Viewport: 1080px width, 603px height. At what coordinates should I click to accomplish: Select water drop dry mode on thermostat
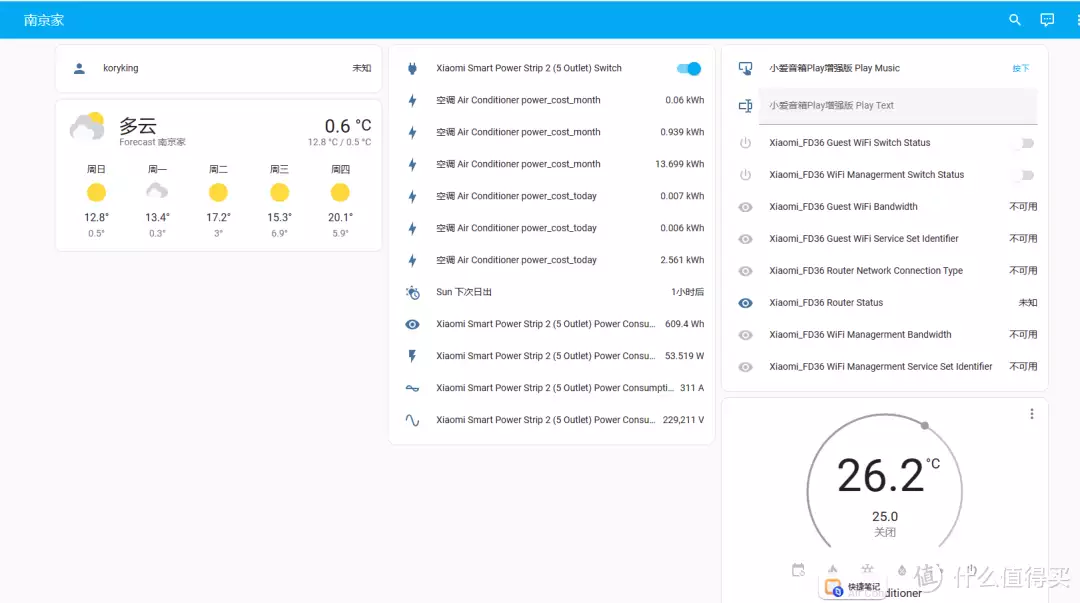[x=901, y=570]
